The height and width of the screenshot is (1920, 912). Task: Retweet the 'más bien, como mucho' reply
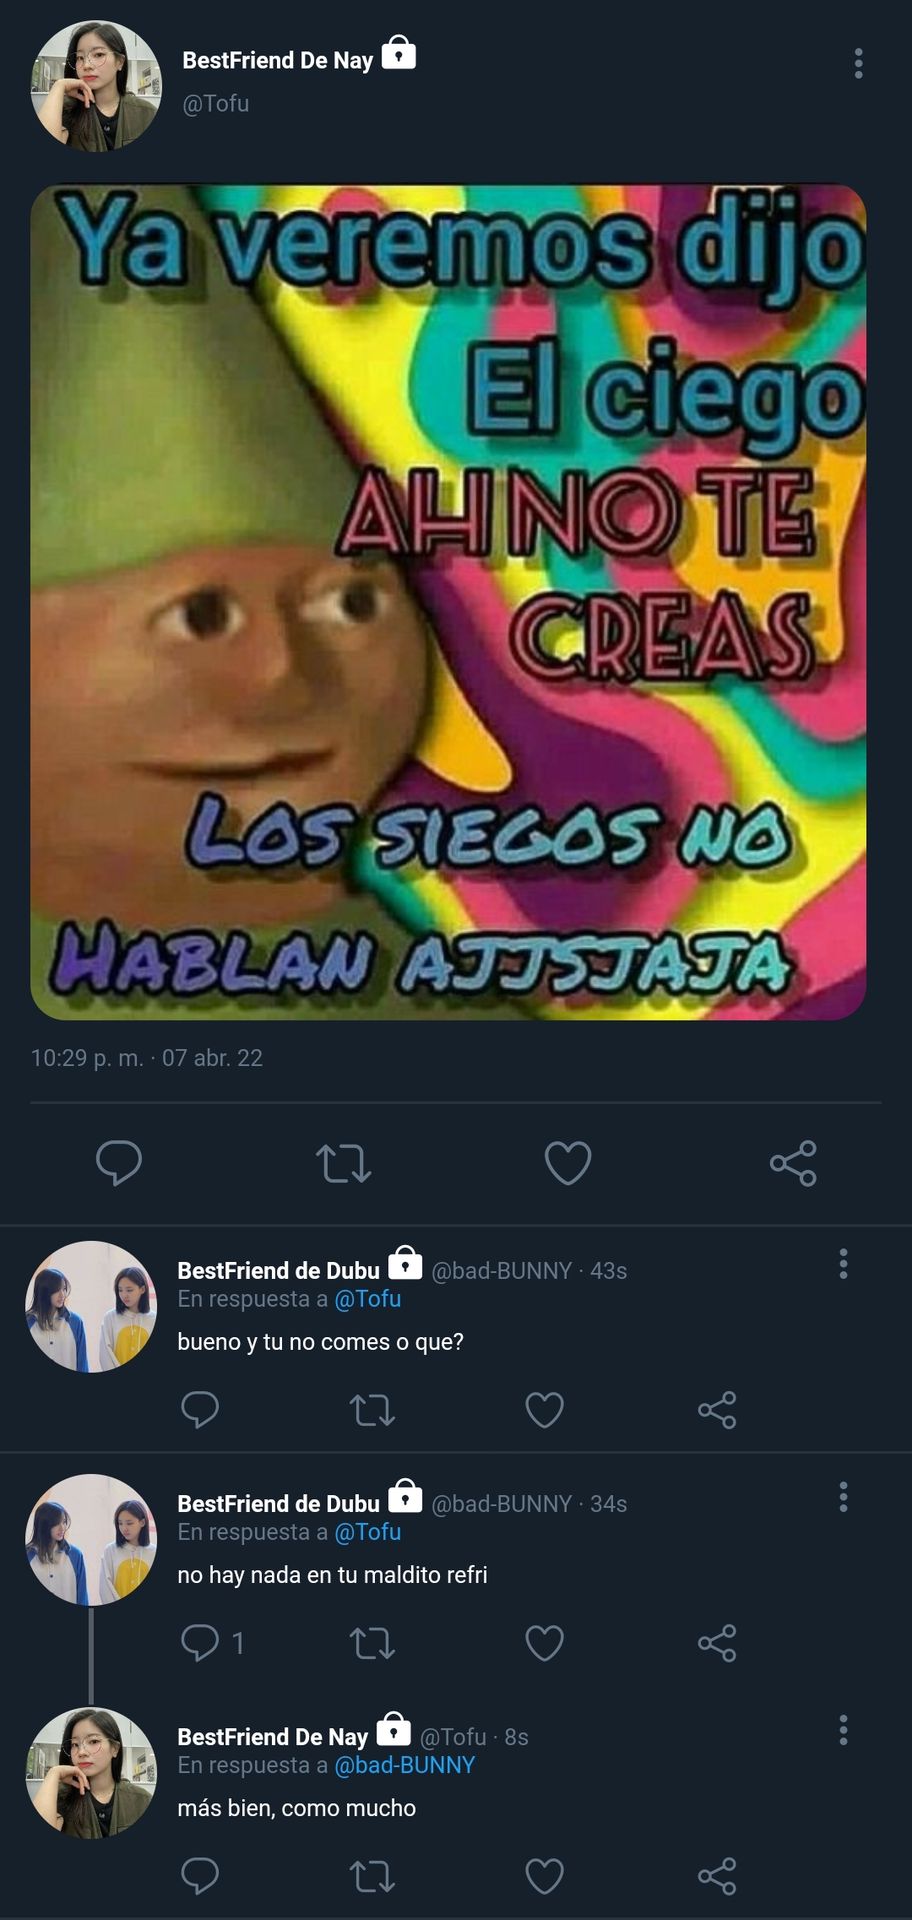tap(372, 1876)
